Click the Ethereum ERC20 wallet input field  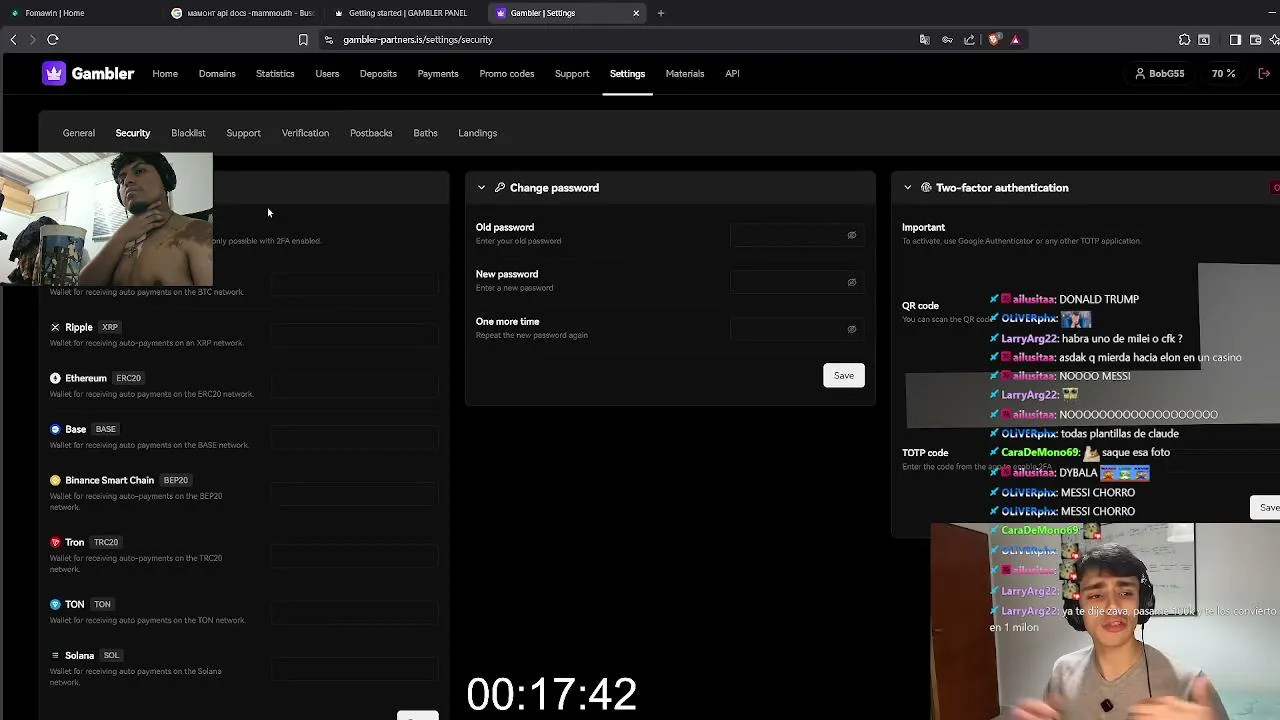354,386
